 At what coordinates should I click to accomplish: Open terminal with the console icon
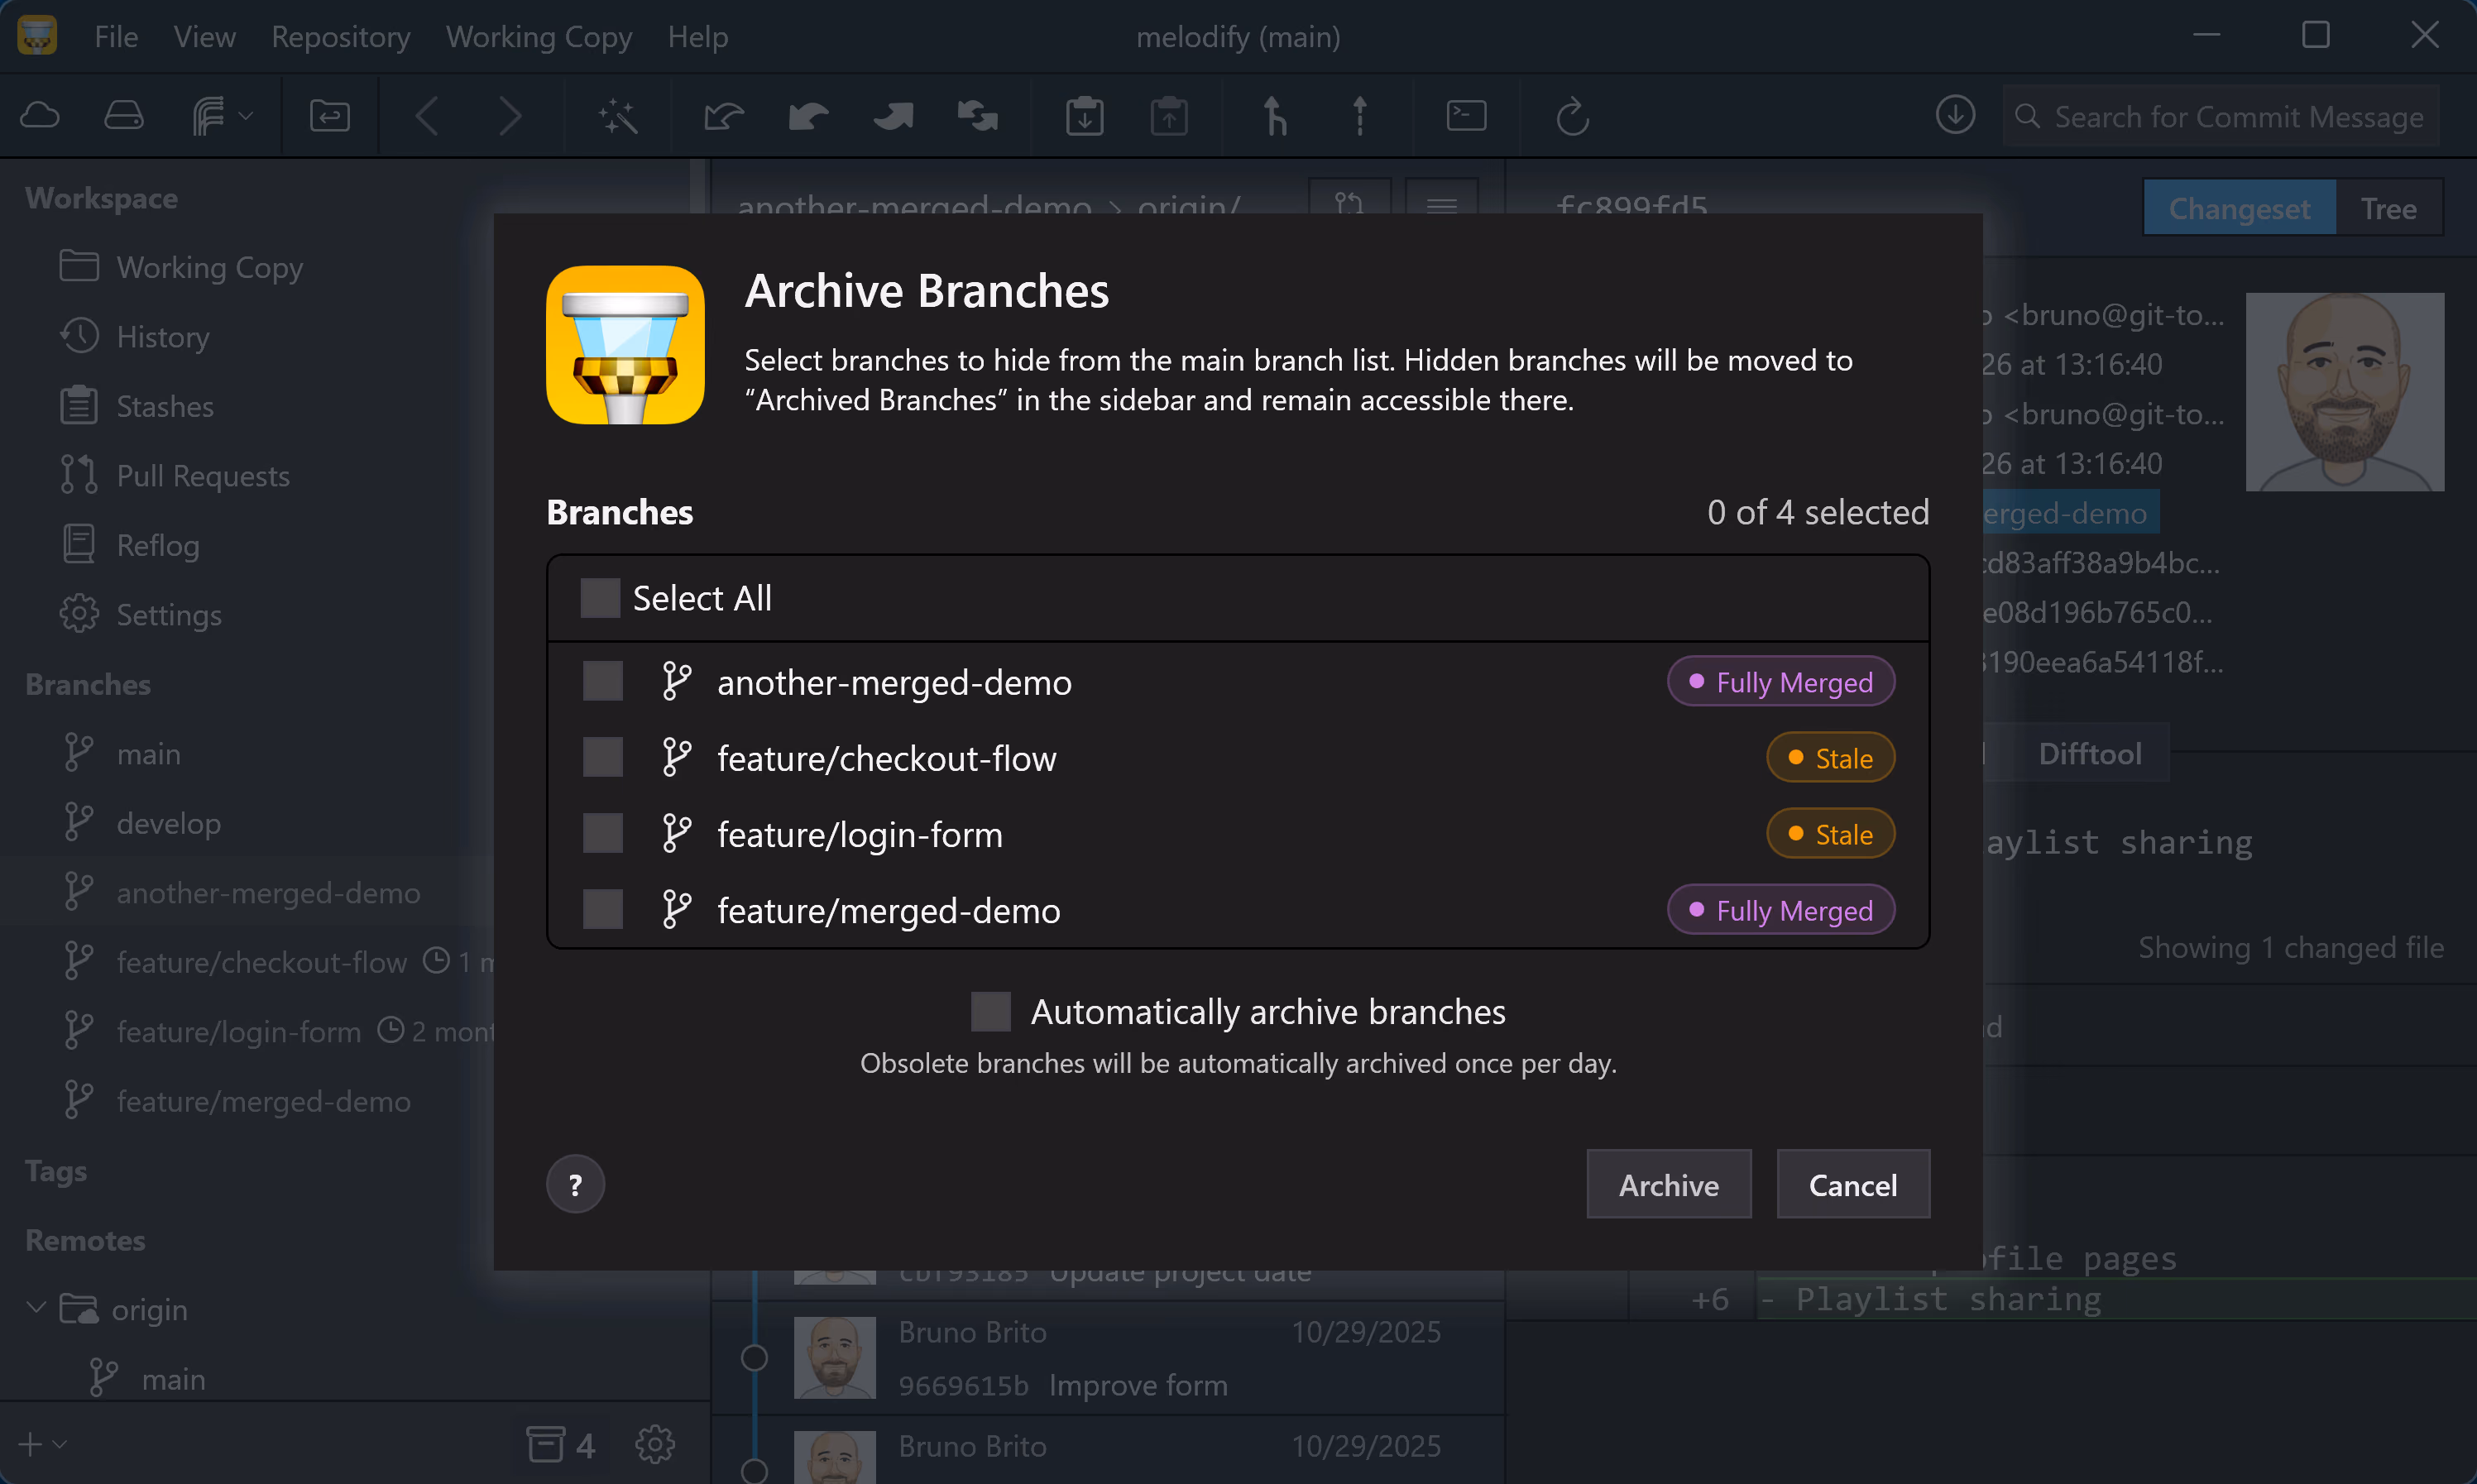point(1466,116)
